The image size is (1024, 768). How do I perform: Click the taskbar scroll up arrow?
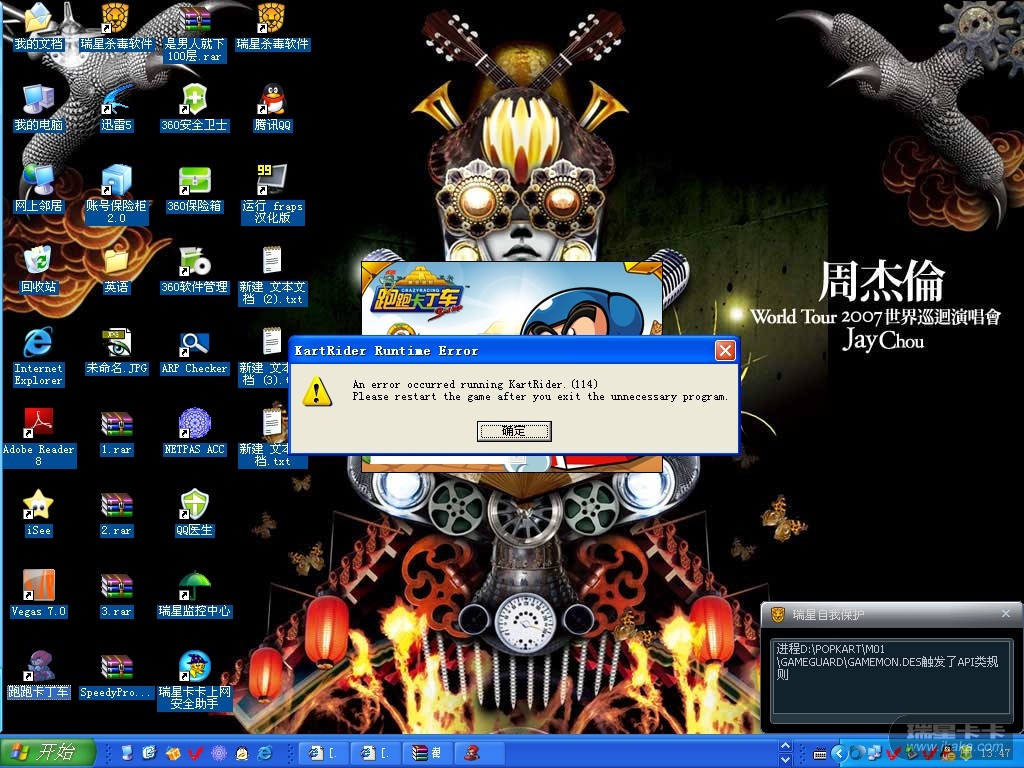point(786,746)
